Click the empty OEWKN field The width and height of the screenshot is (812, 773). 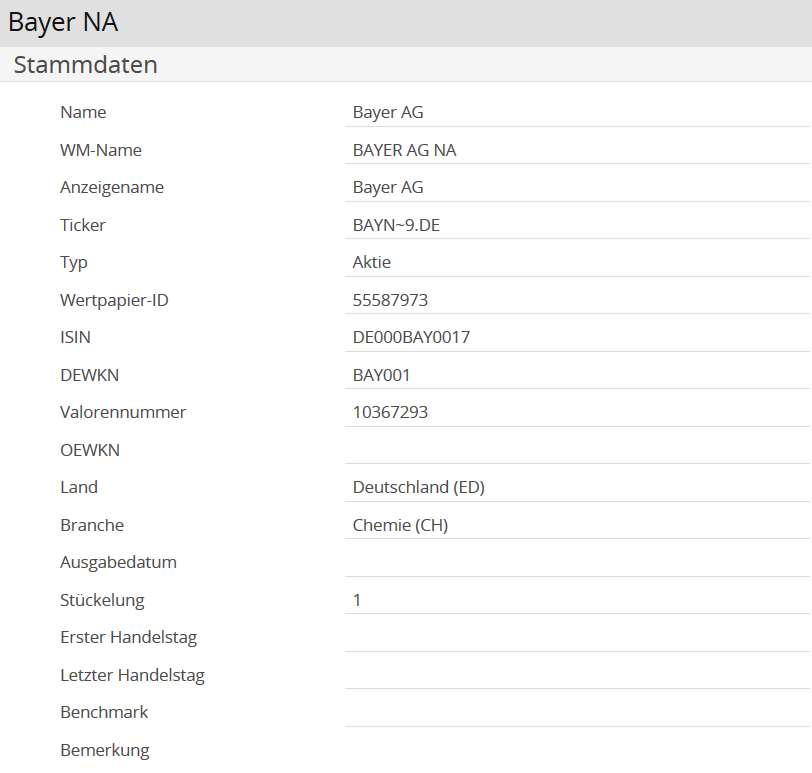click(x=577, y=450)
